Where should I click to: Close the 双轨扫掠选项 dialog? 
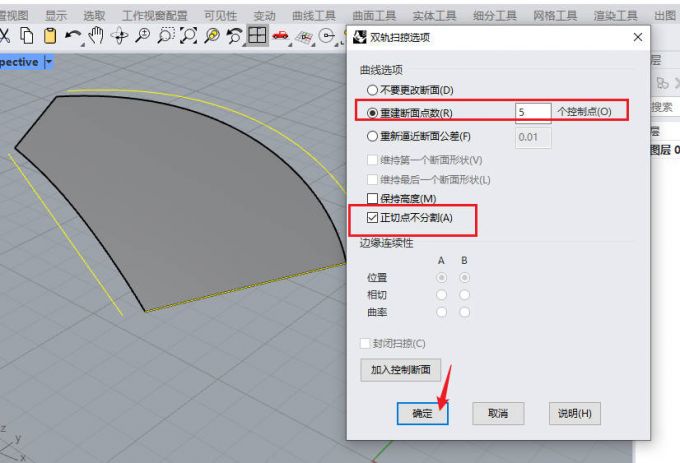pyautogui.click(x=638, y=37)
